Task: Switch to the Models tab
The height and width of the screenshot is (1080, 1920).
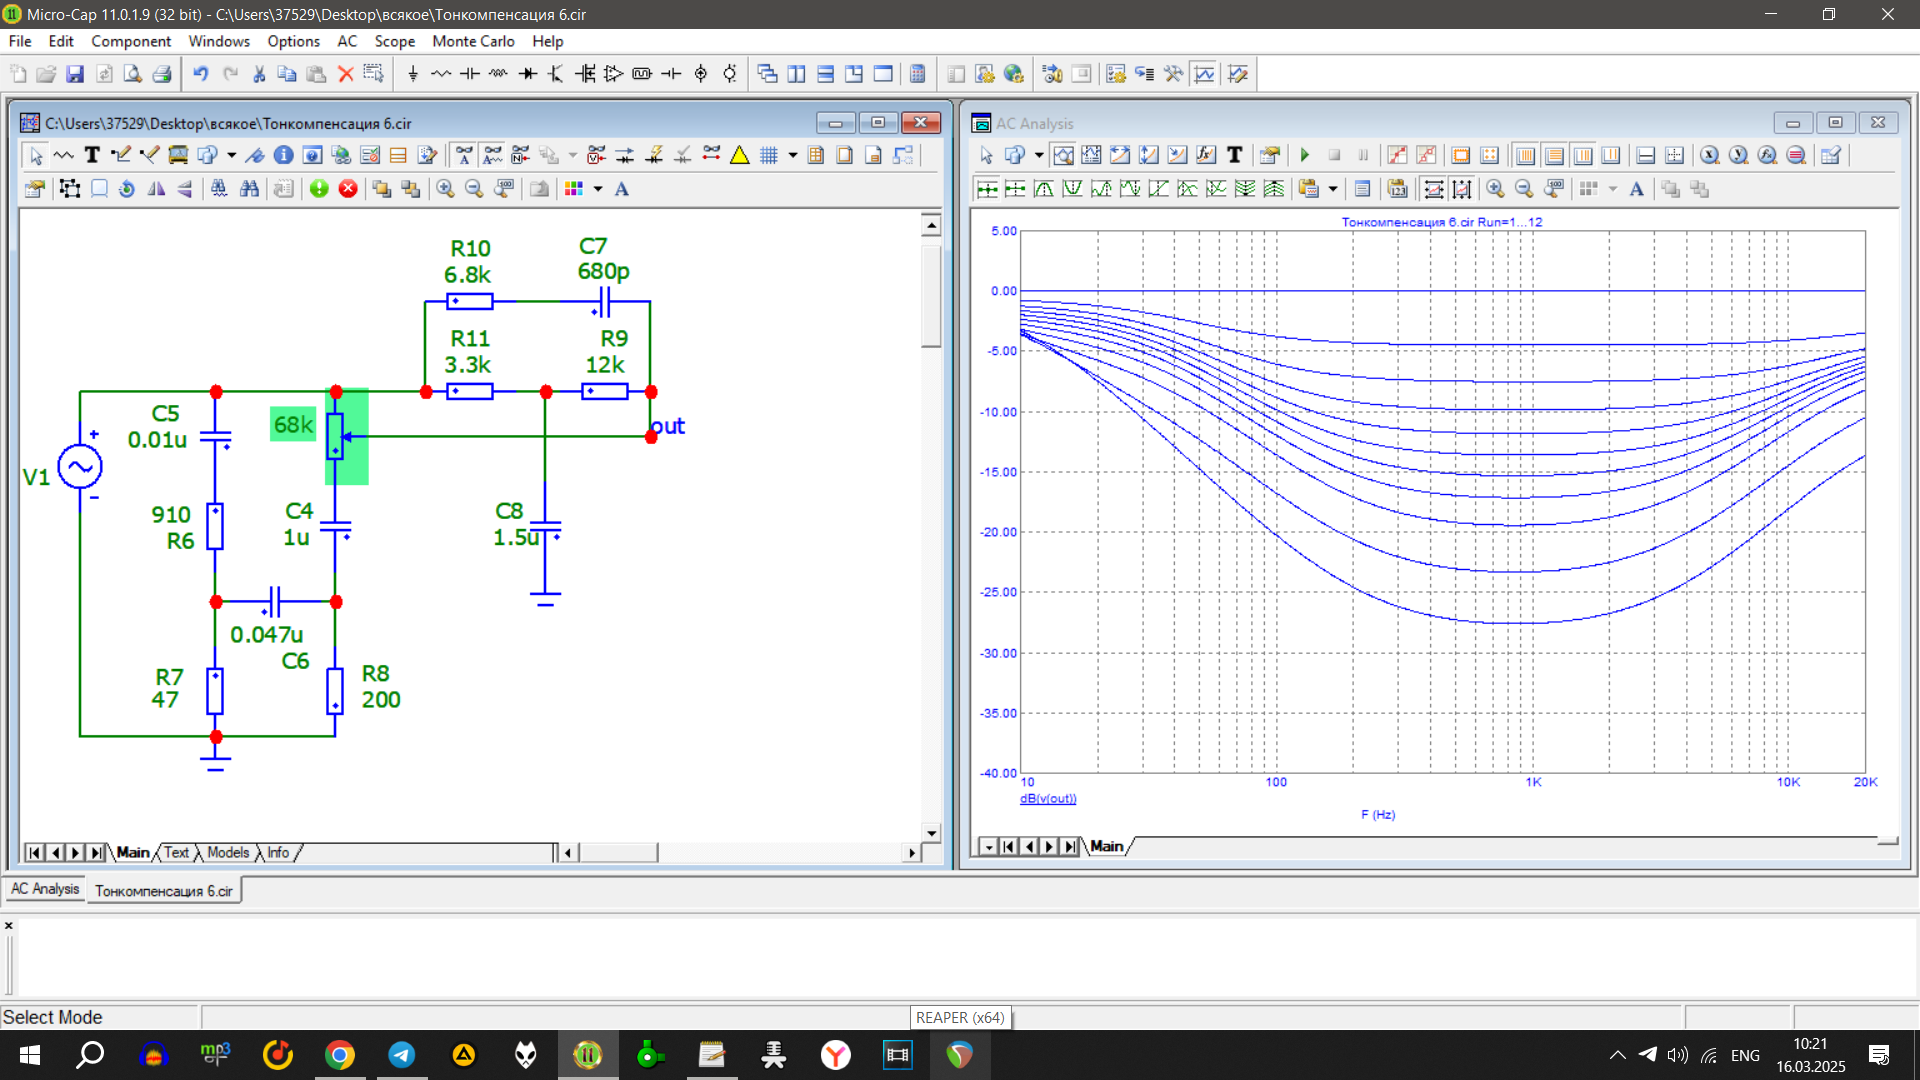Action: (x=228, y=852)
